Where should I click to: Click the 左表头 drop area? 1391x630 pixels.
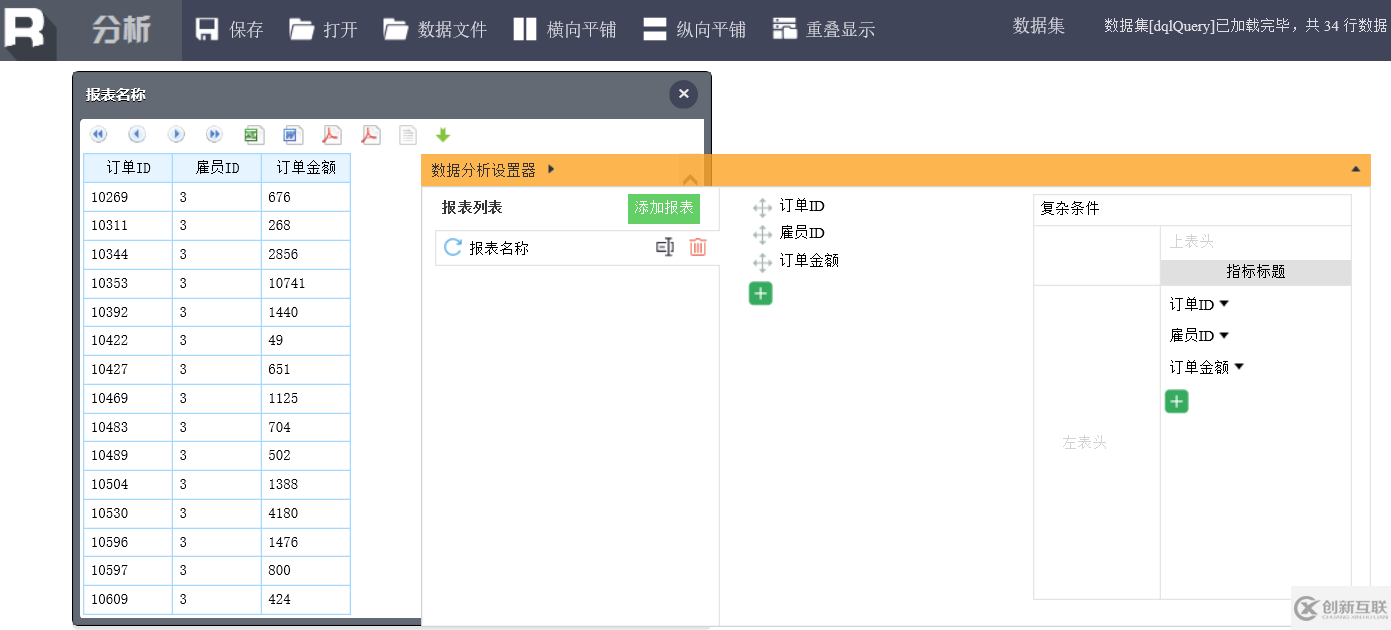(1085, 442)
